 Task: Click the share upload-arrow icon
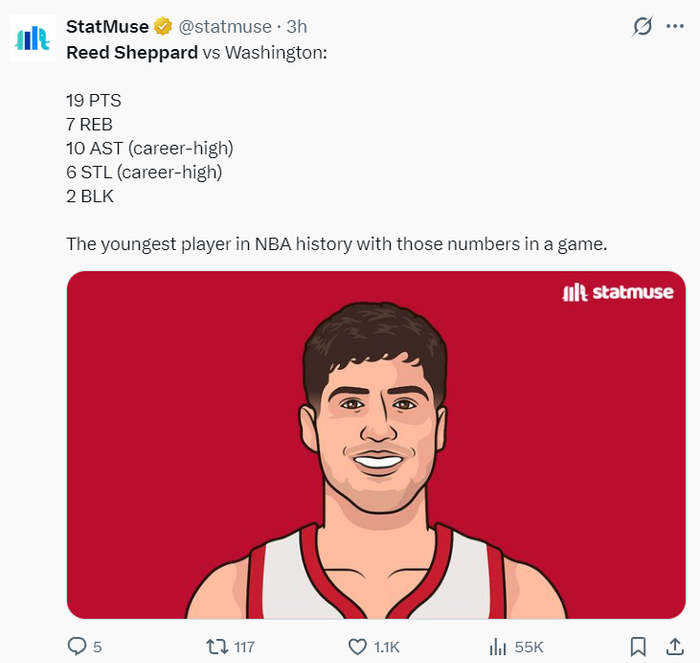[x=675, y=647]
